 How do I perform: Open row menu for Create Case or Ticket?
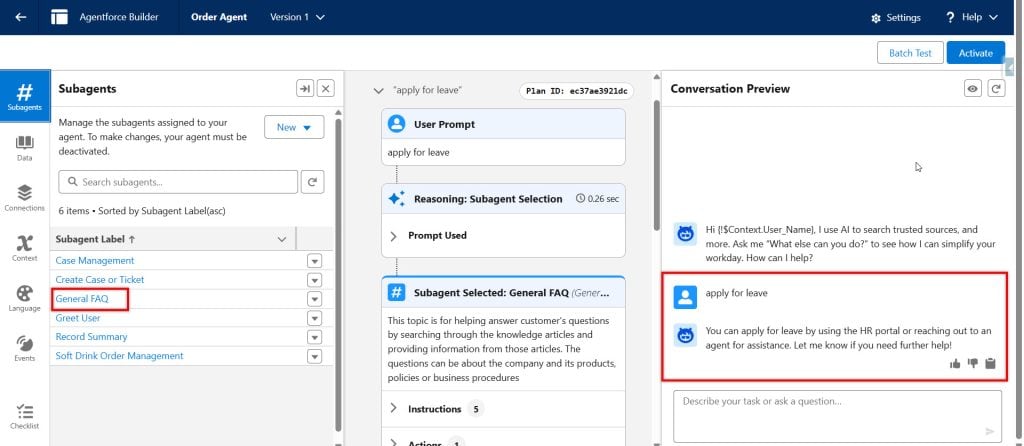[x=315, y=280]
